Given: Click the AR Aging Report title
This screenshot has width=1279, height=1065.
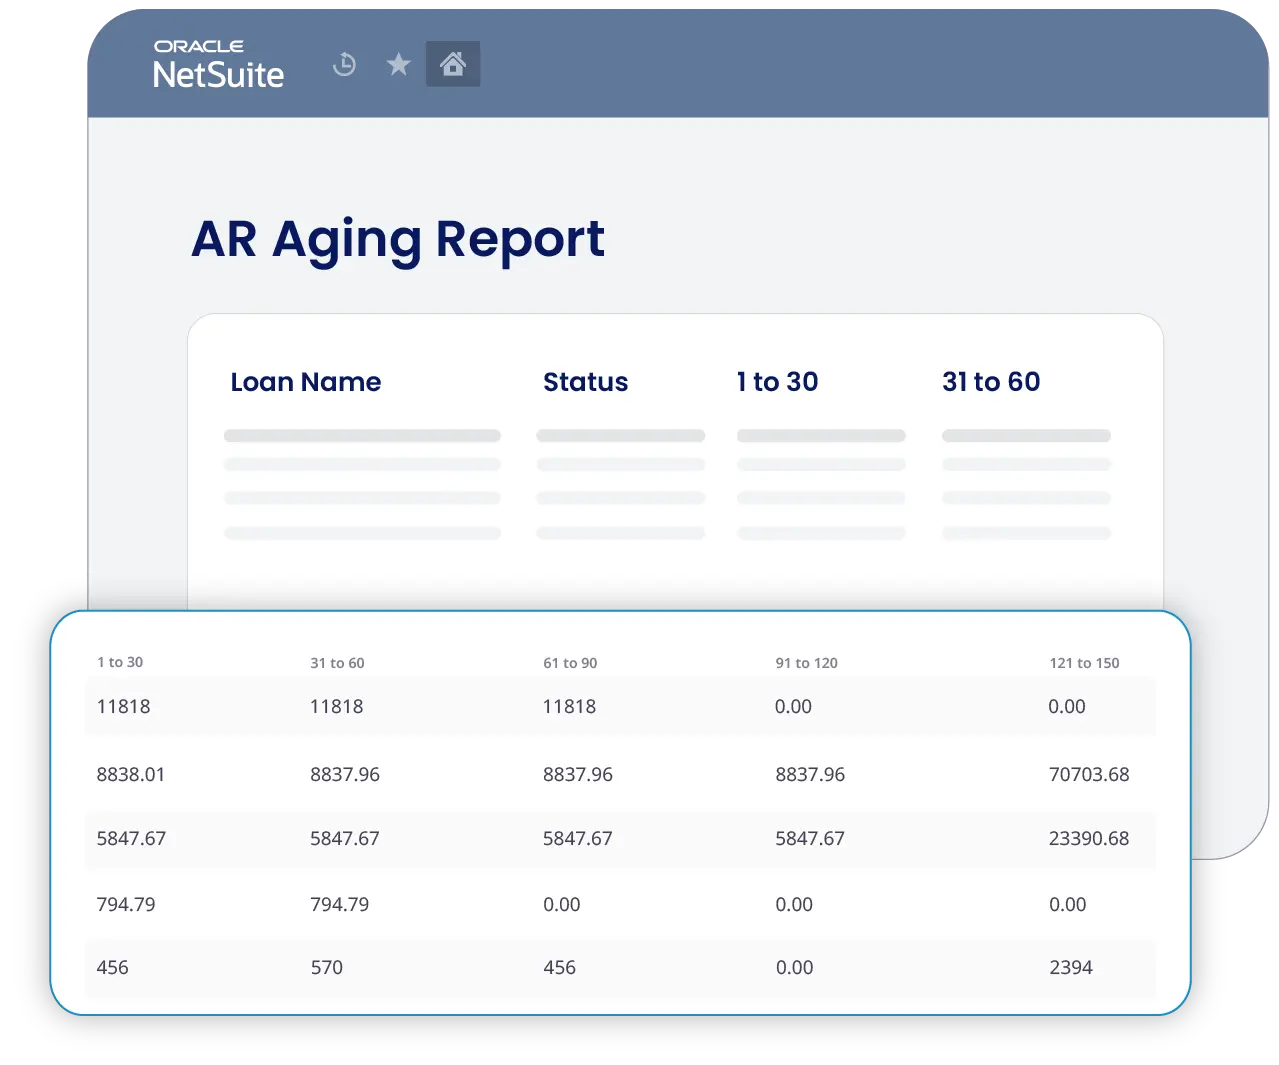Looking at the screenshot, I should coord(399,239).
